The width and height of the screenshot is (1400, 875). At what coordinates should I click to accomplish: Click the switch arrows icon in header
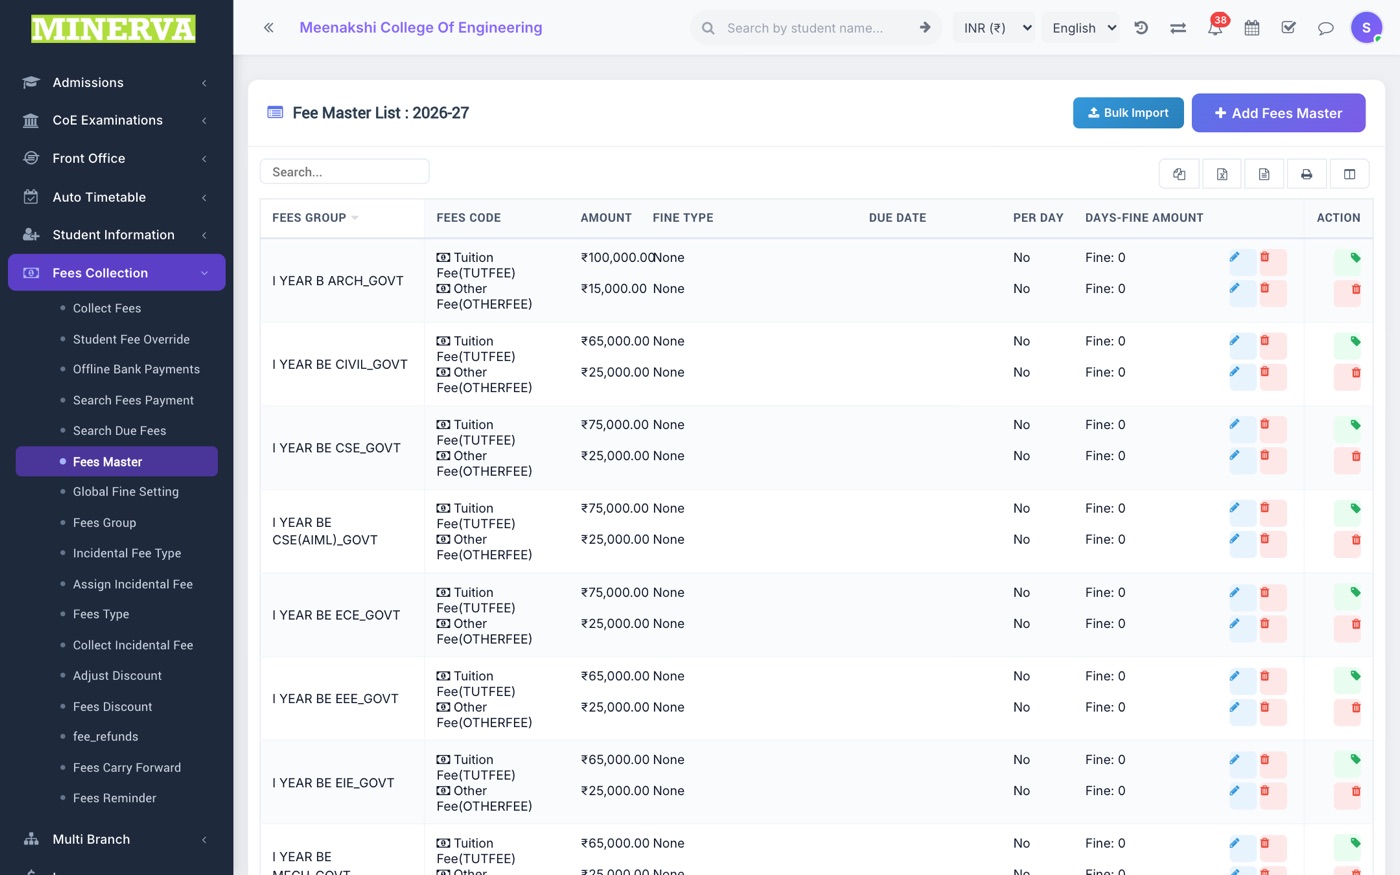pos(1178,28)
